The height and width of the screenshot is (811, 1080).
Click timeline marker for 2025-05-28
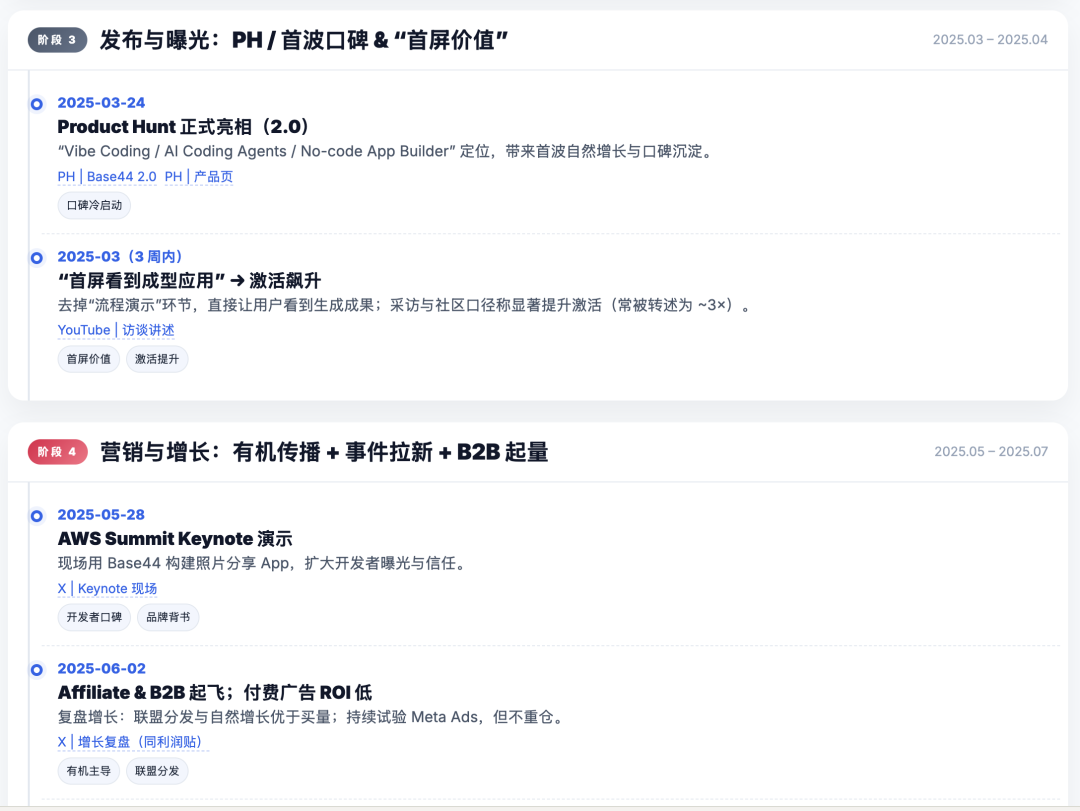37,516
